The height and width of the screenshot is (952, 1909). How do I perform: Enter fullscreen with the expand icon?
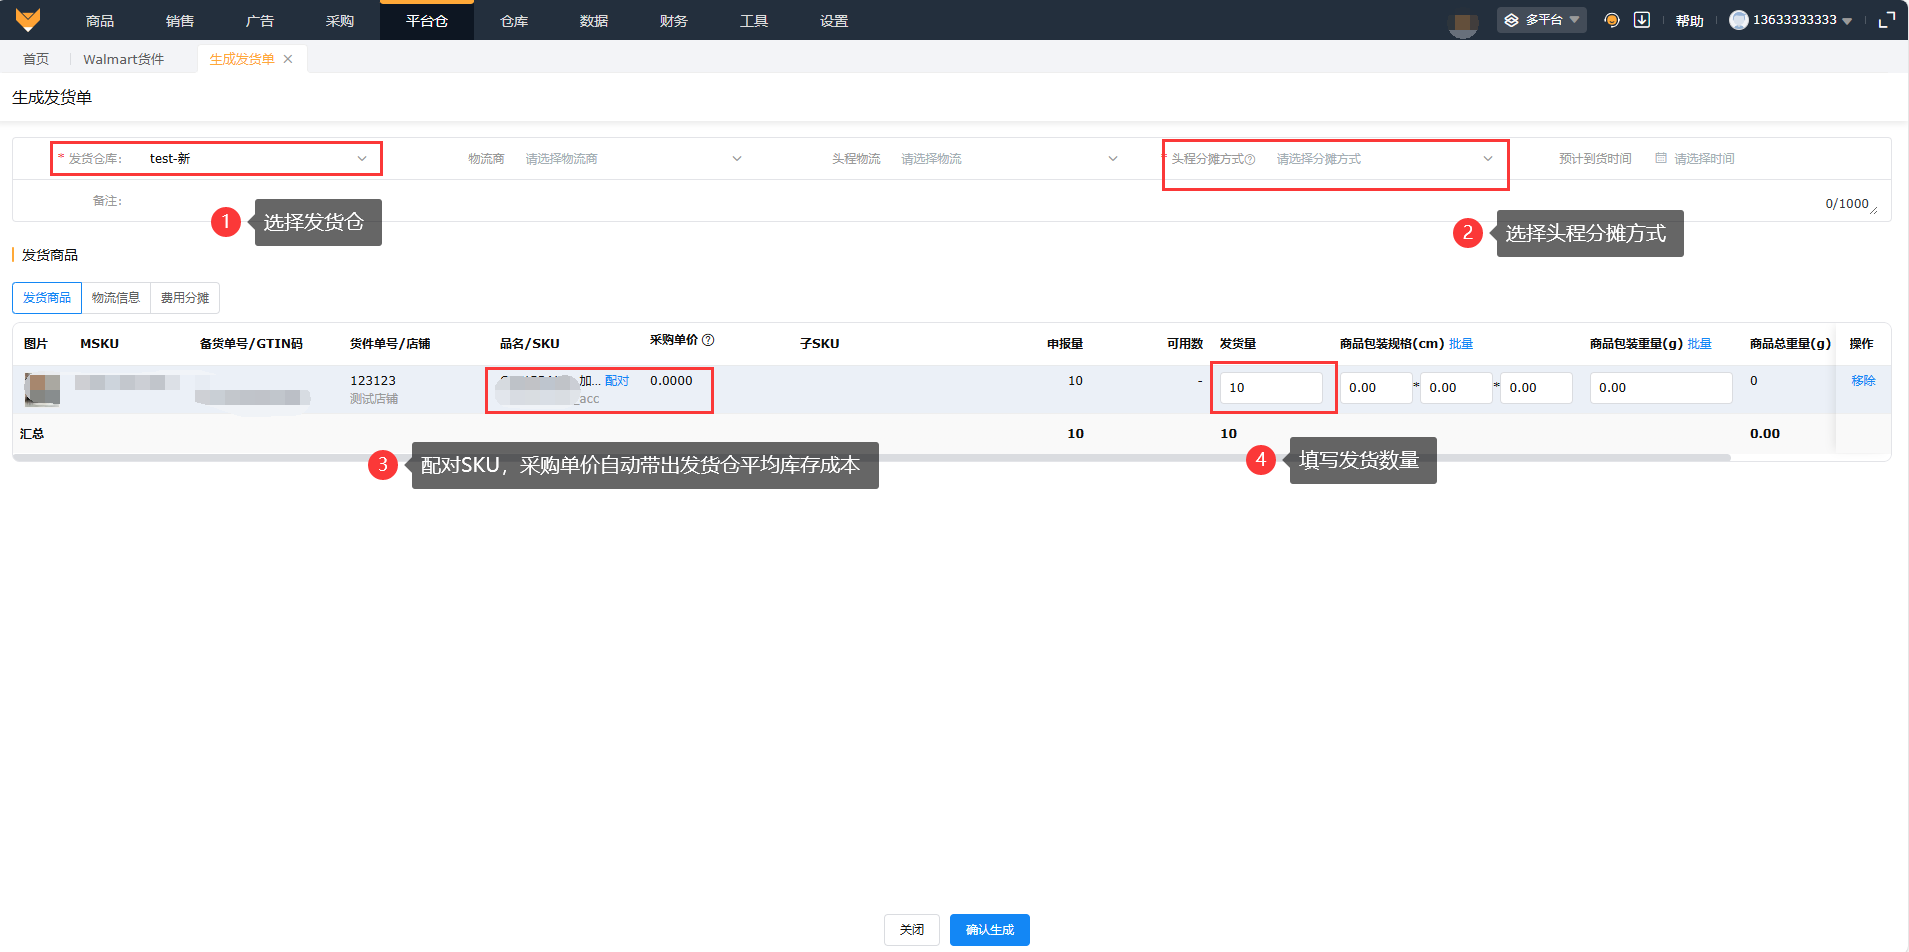(x=1886, y=20)
